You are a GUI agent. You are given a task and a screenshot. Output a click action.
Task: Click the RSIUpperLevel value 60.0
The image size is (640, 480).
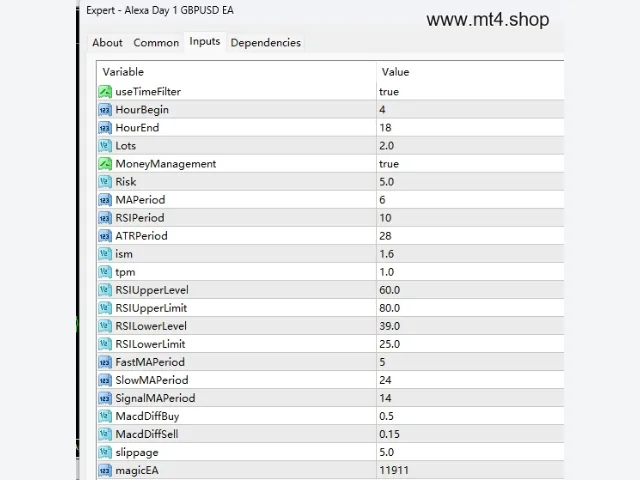[x=389, y=290]
